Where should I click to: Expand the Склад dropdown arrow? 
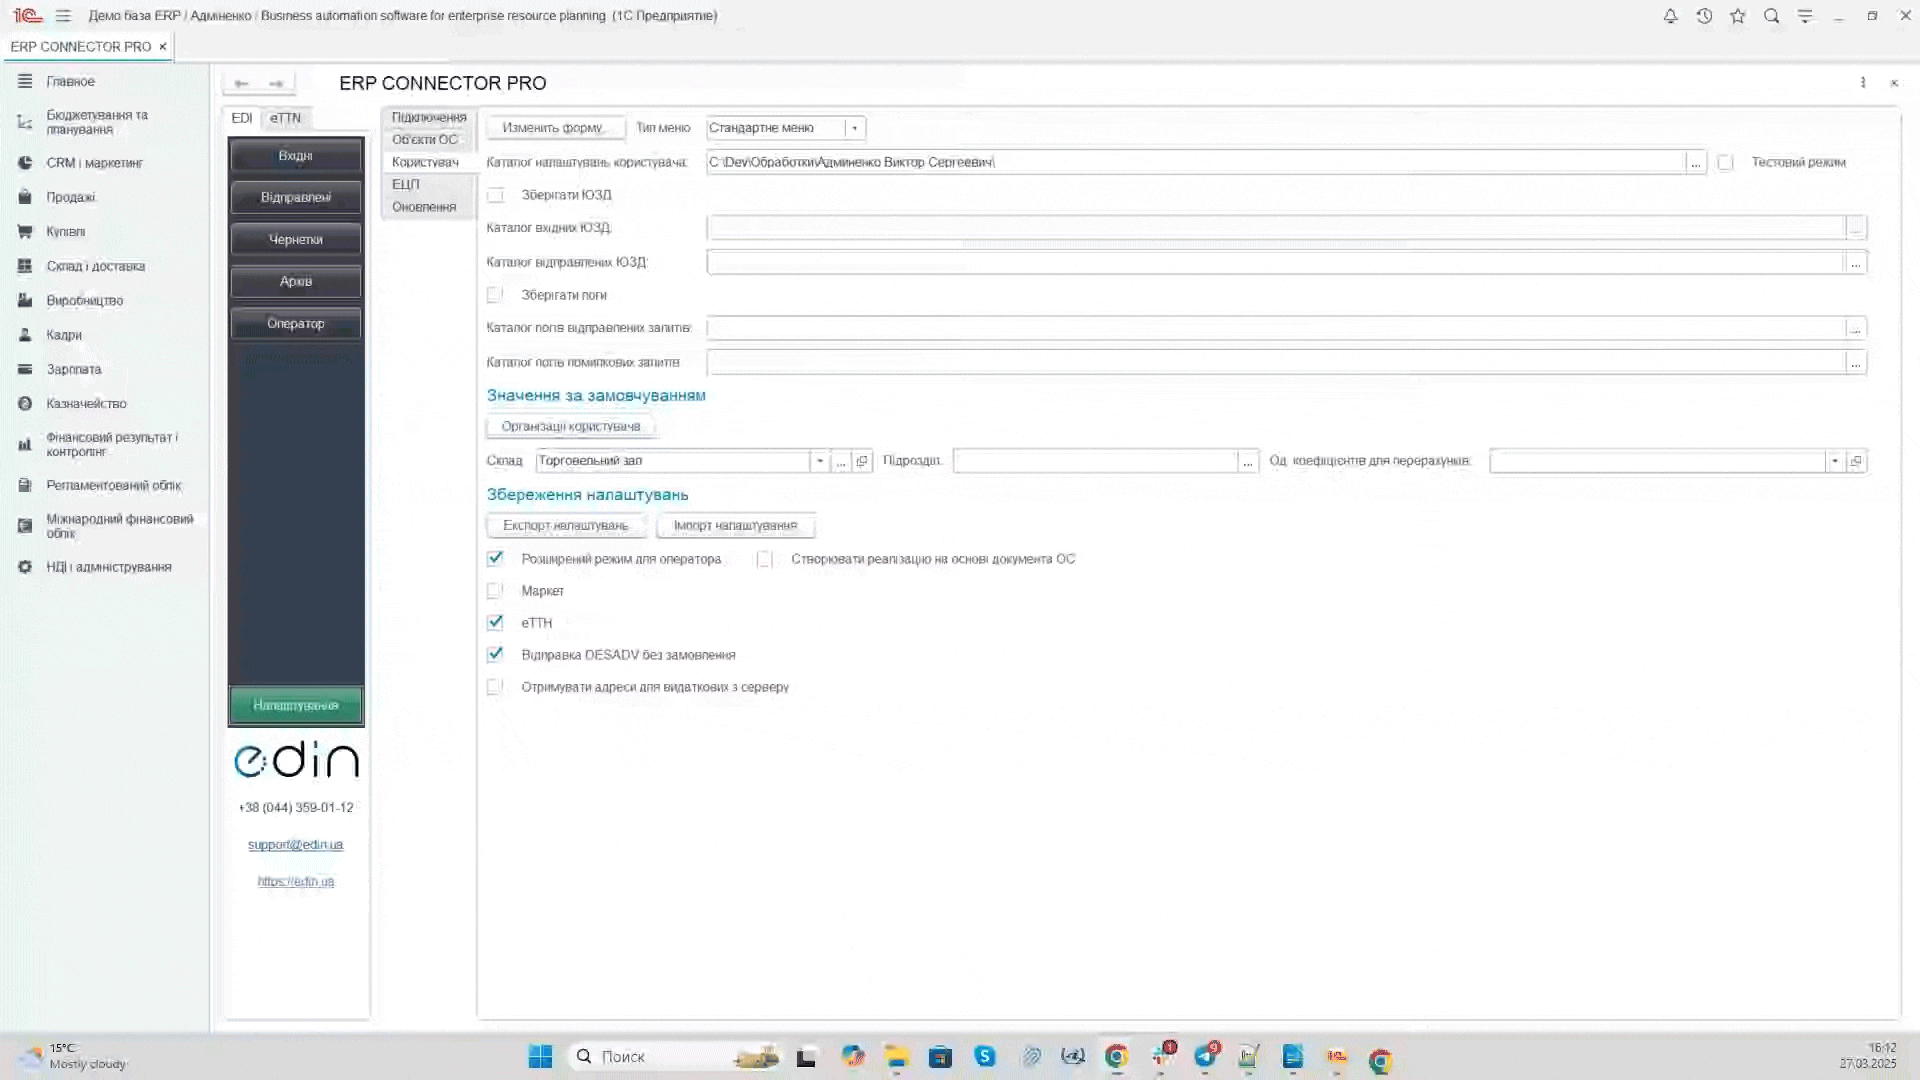click(x=820, y=461)
